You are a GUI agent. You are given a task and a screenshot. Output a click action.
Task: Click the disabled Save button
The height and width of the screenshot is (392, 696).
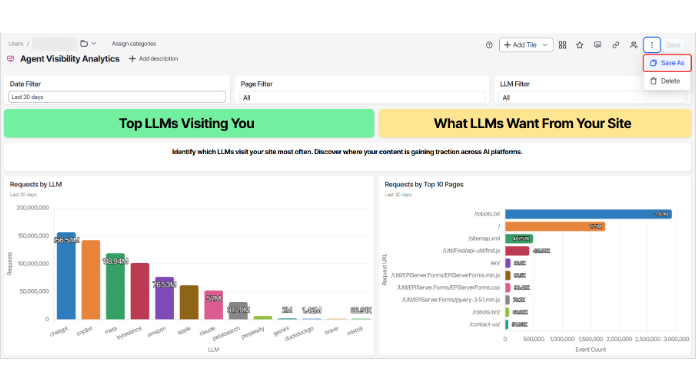(x=673, y=45)
